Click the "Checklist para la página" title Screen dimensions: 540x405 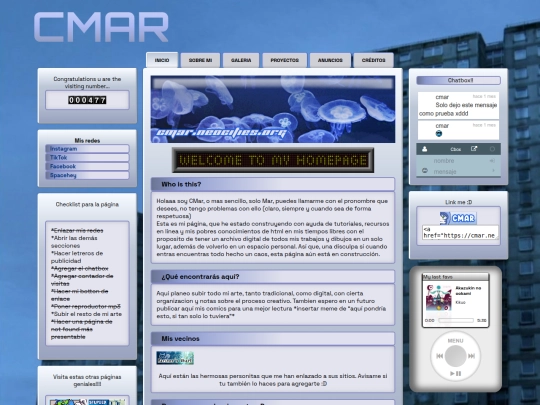tap(87, 205)
